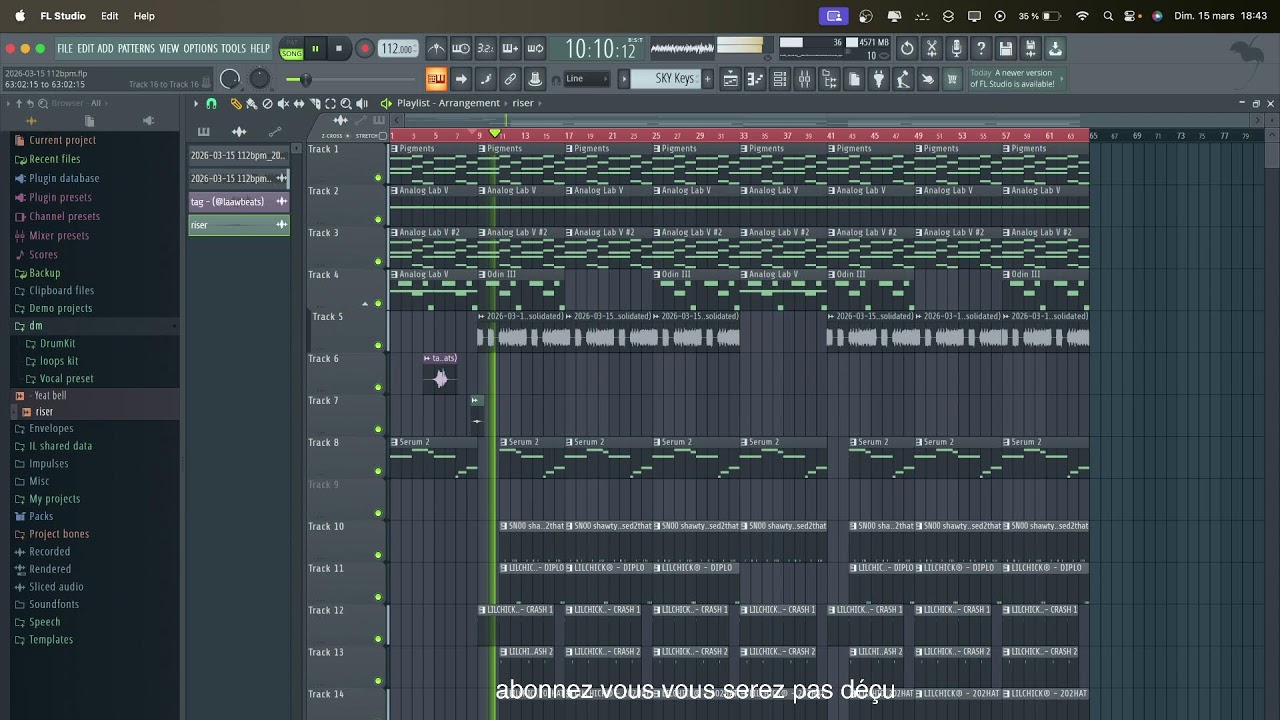Select the playlist slip tool
Screen dimensions: 1280x720
point(299,103)
